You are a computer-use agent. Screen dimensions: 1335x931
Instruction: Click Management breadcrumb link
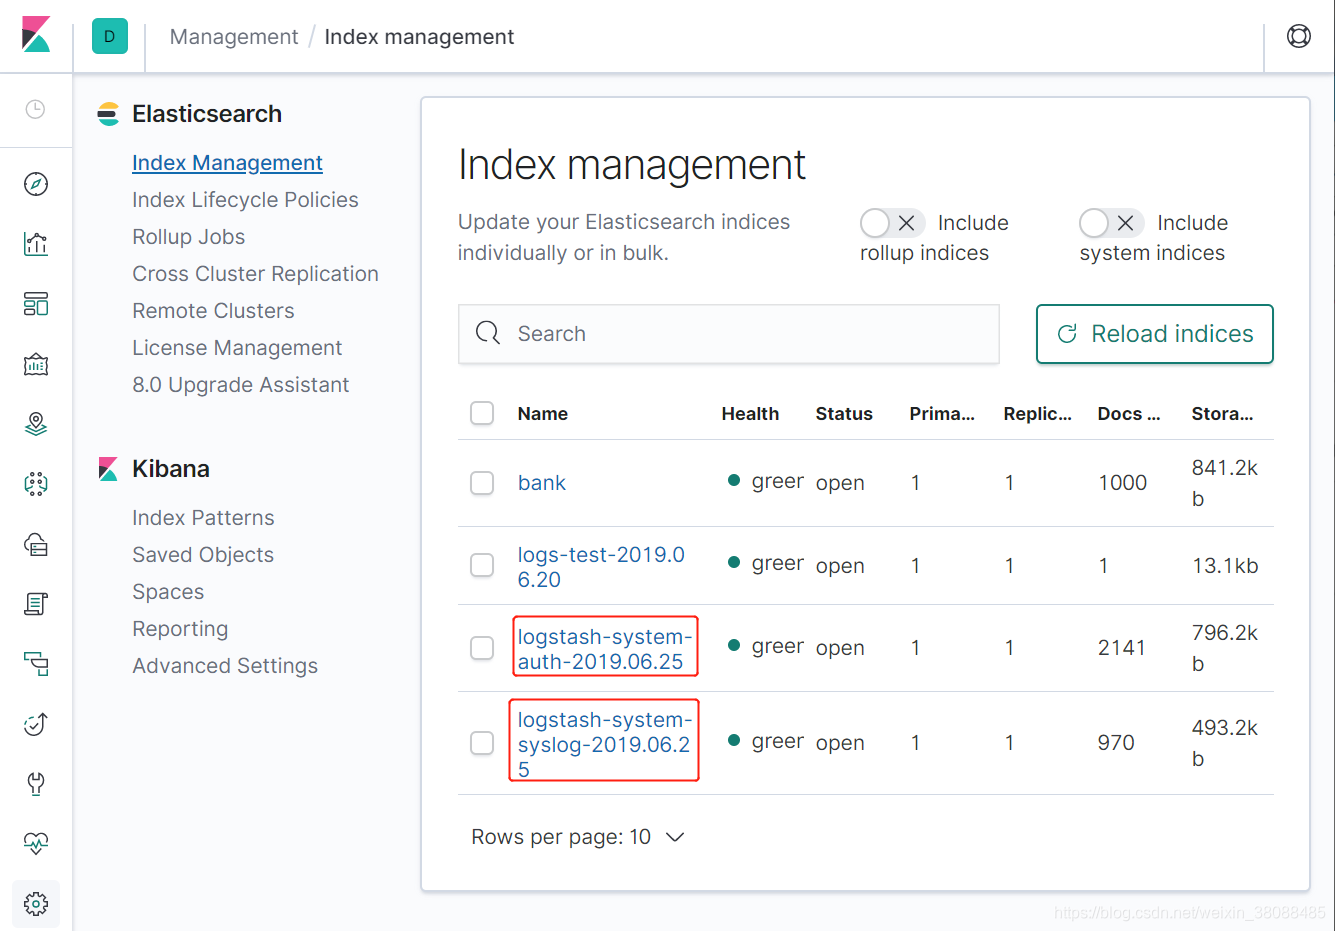(x=234, y=37)
